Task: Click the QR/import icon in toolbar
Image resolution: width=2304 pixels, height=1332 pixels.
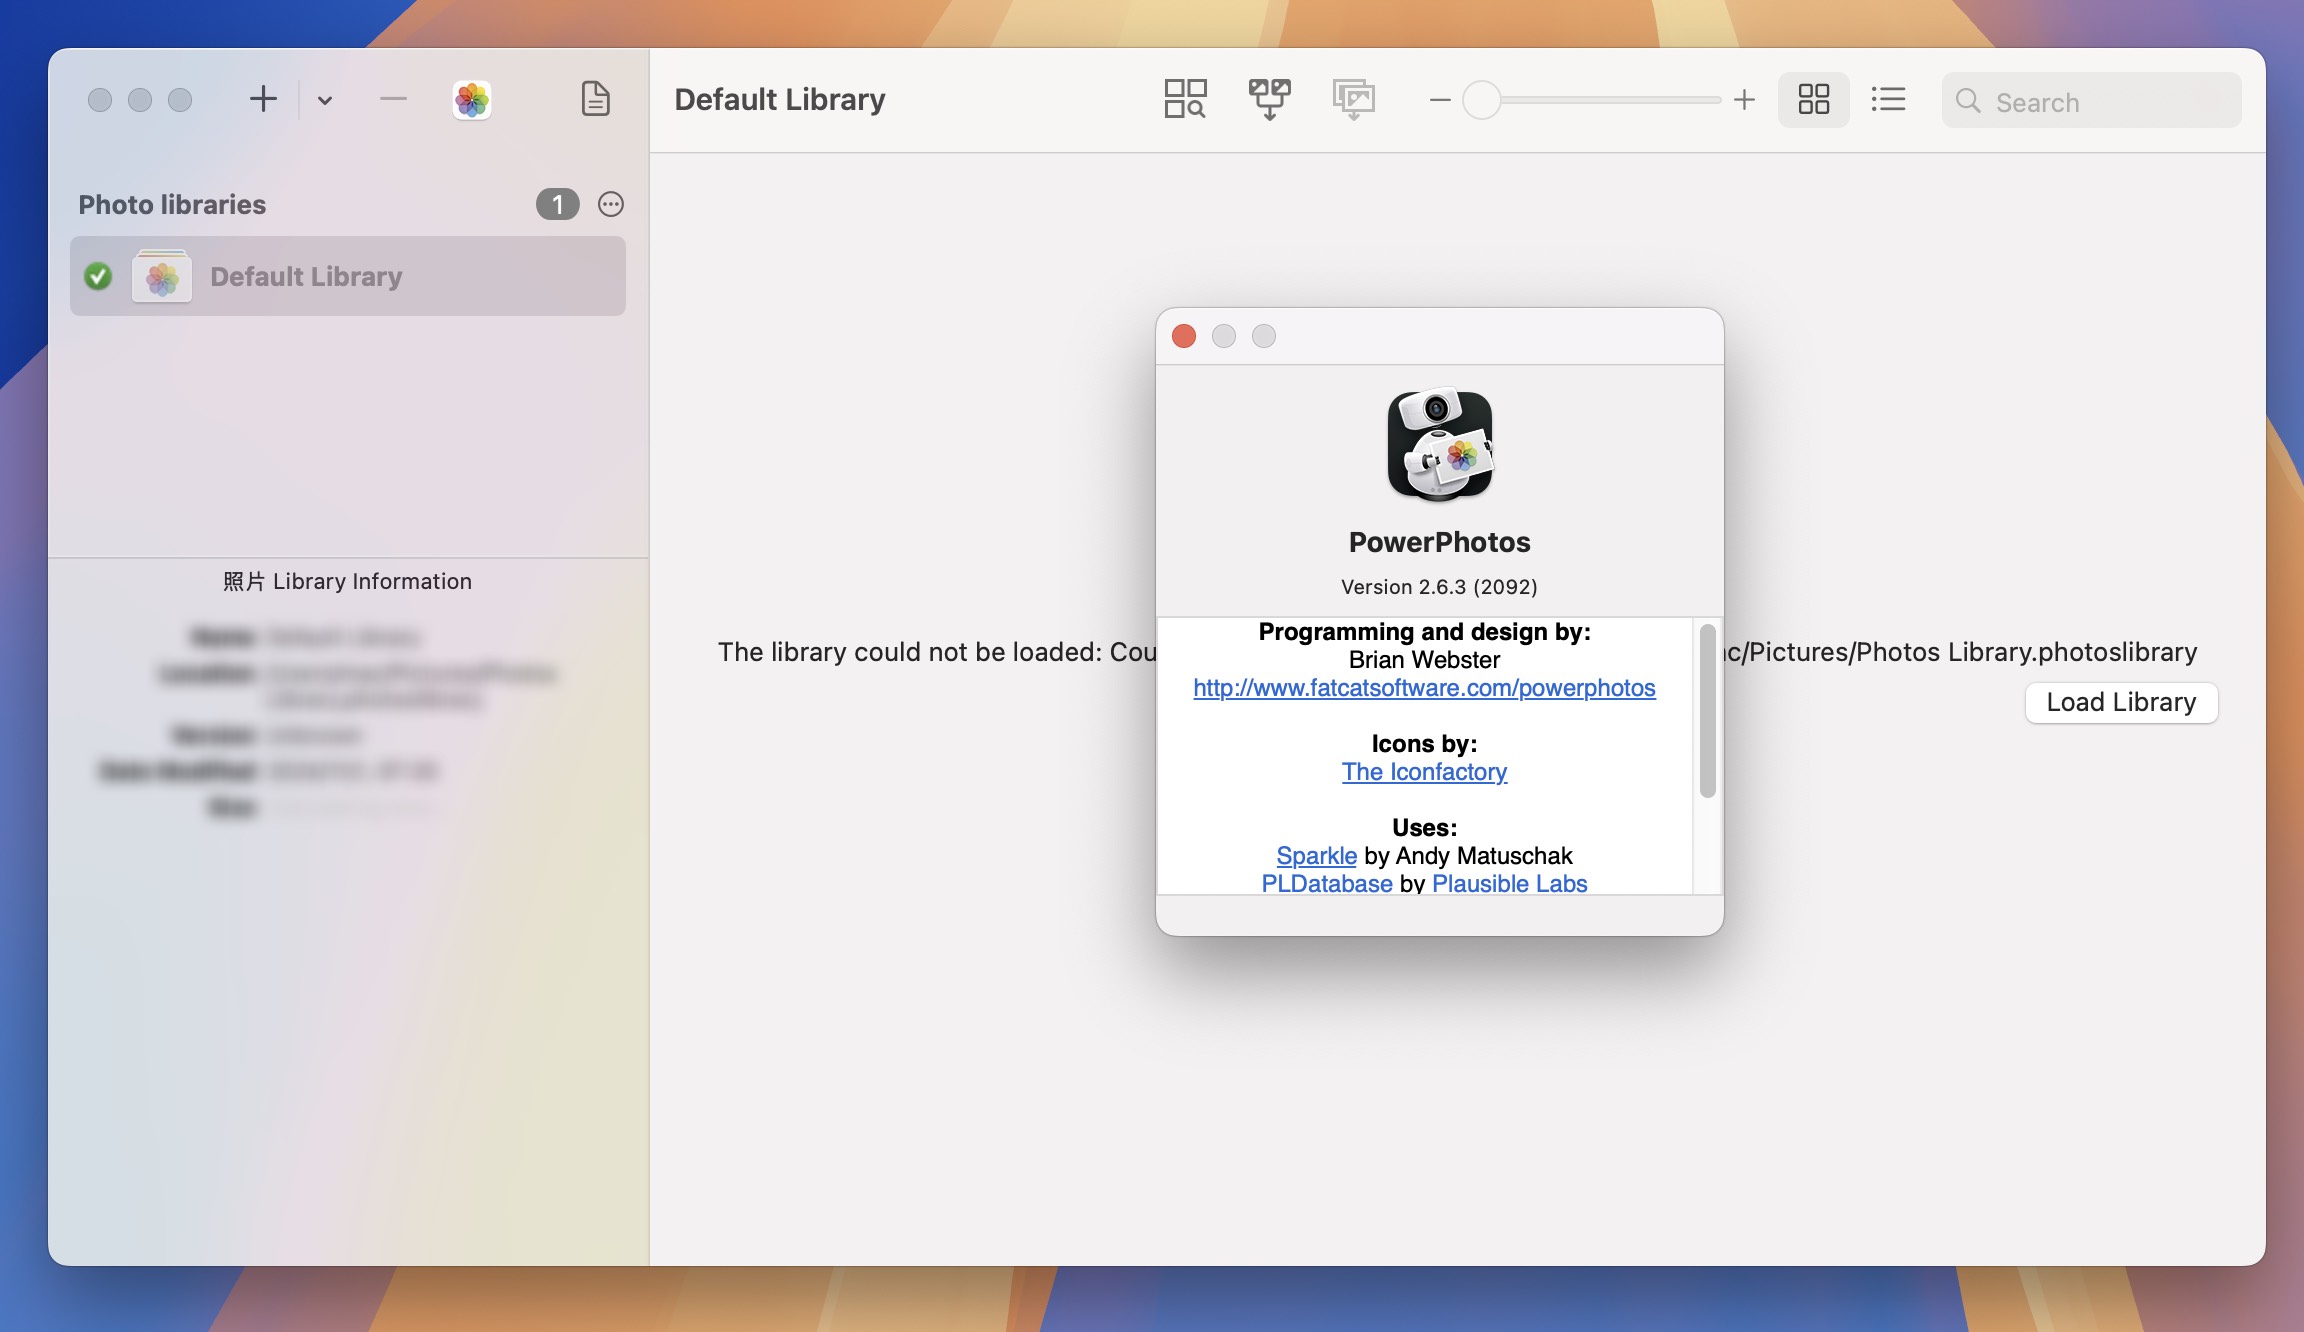Action: click(1270, 100)
